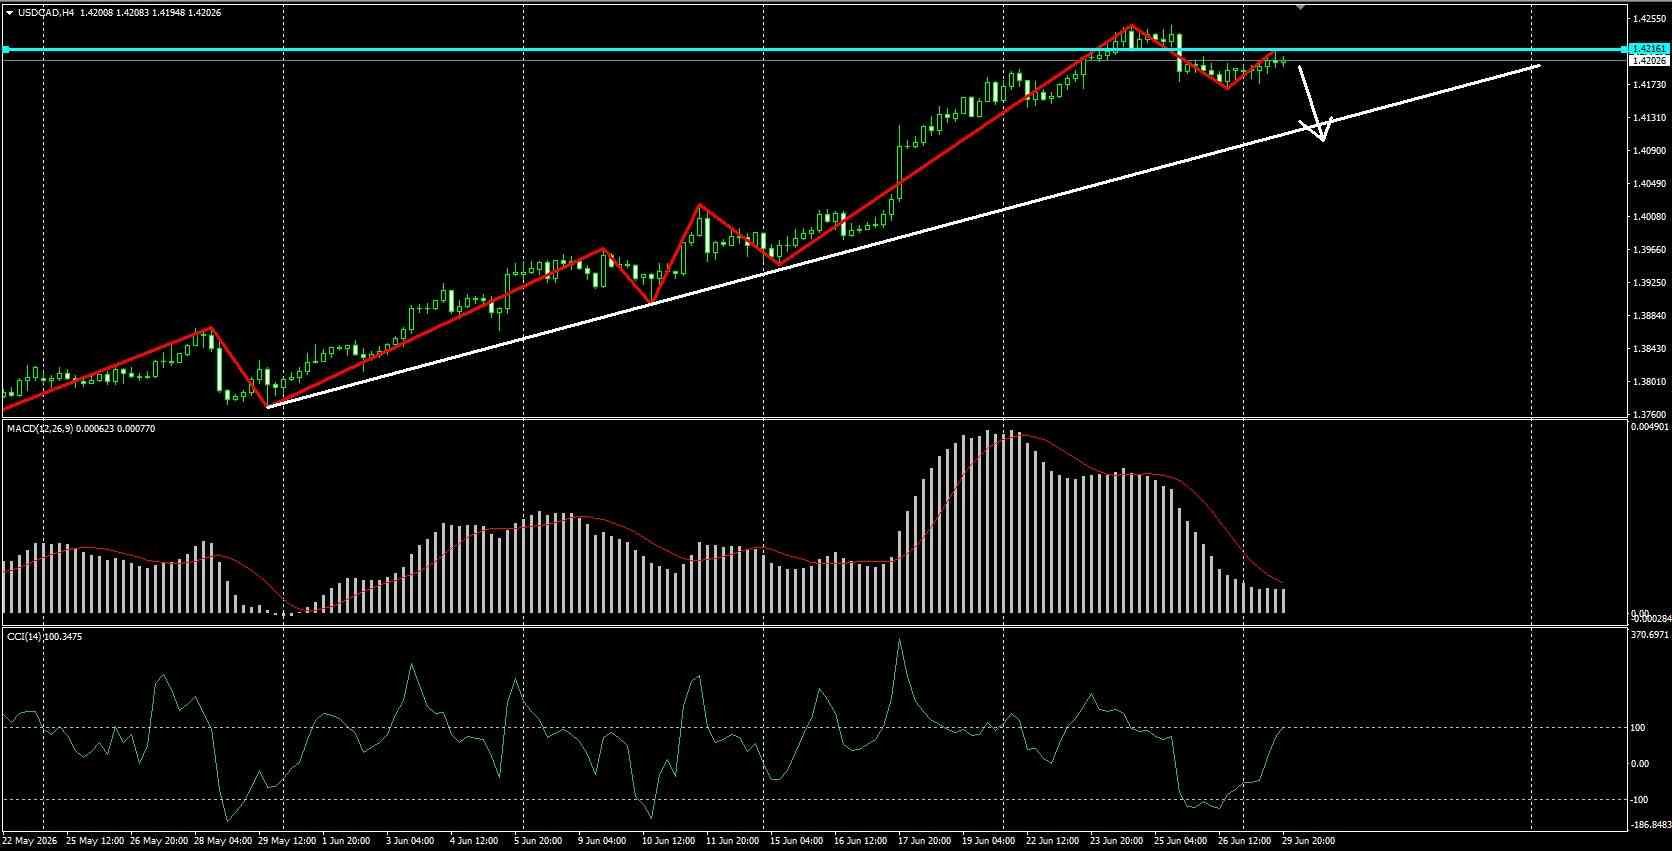
Task: Click the 1 Jun 20:00 time label
Action: click(x=344, y=841)
